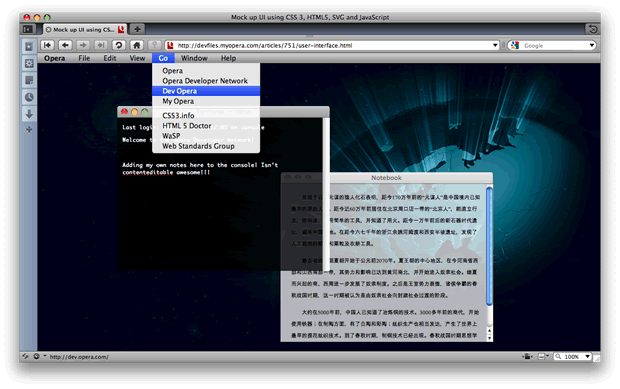
Task: Select HTML 5 Doctor menu entry
Action: pyautogui.click(x=206, y=126)
